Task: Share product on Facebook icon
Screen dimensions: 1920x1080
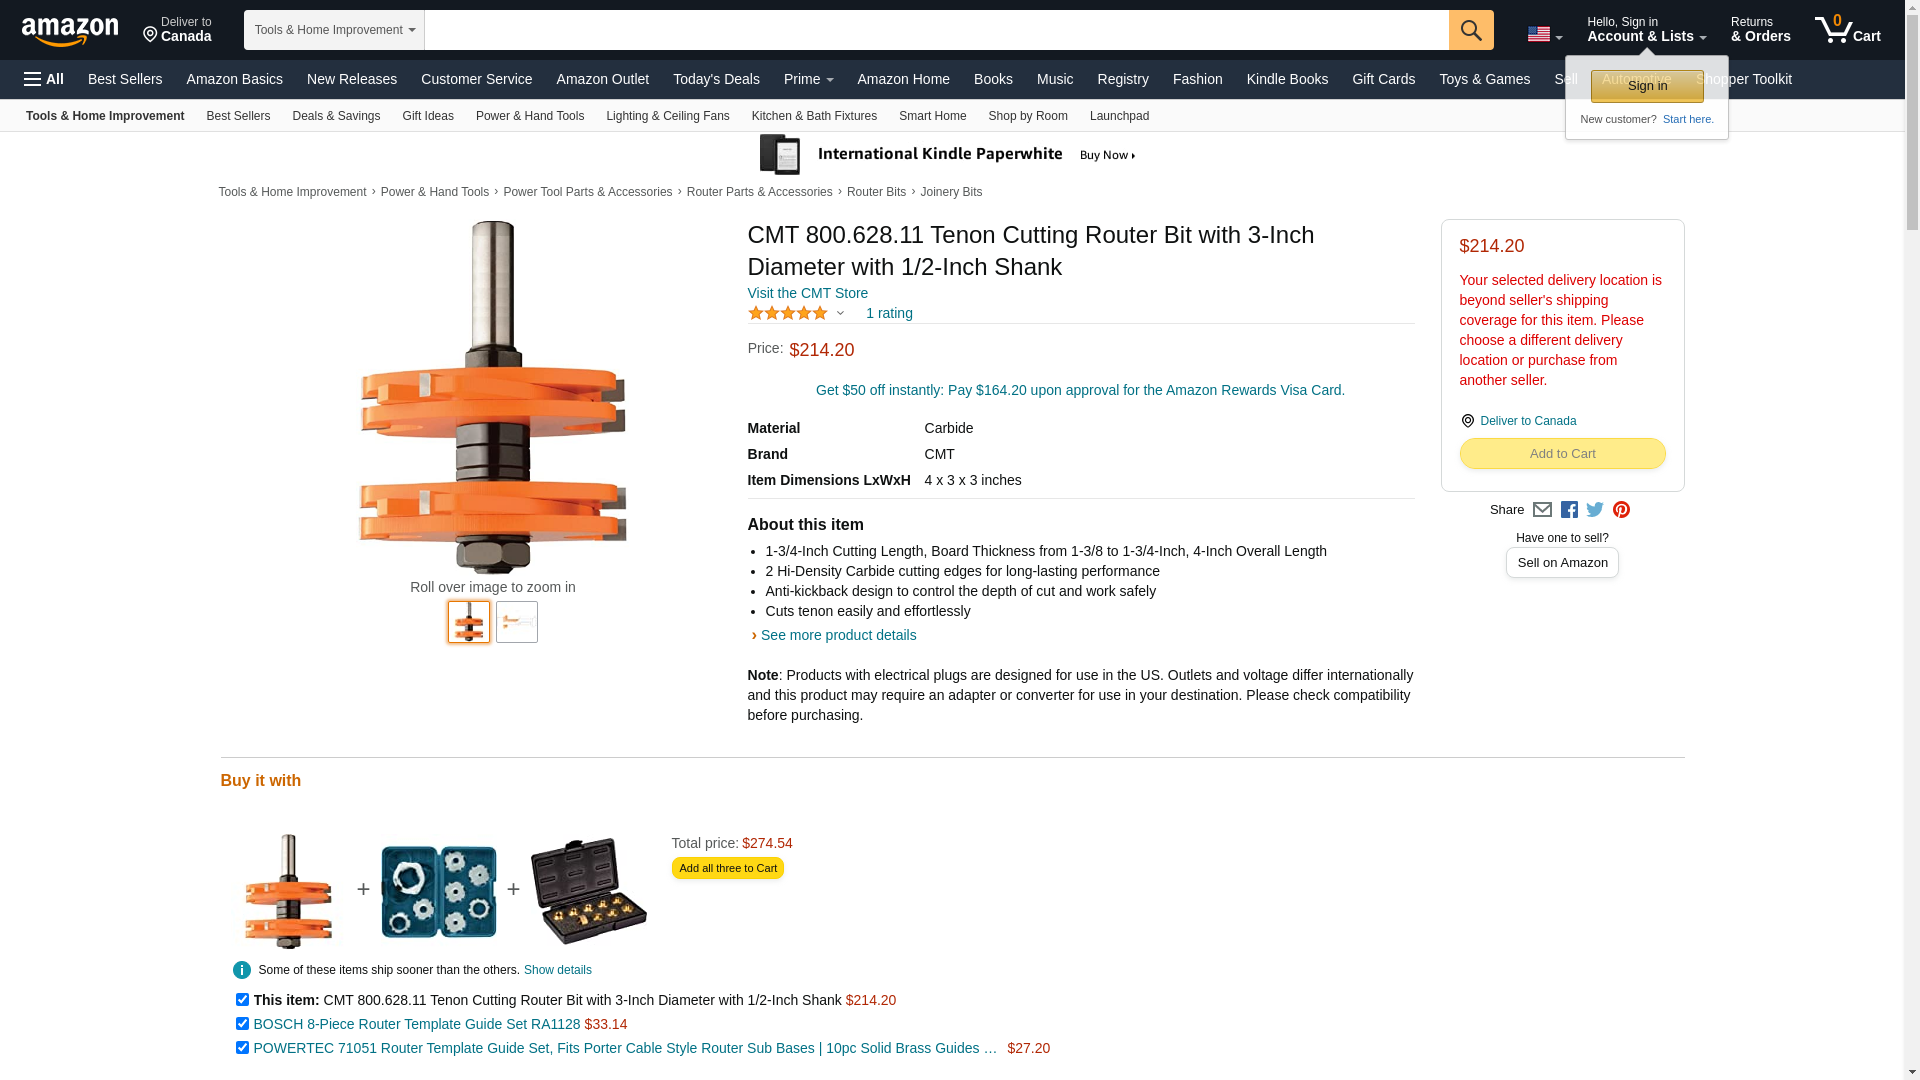Action: (1569, 510)
